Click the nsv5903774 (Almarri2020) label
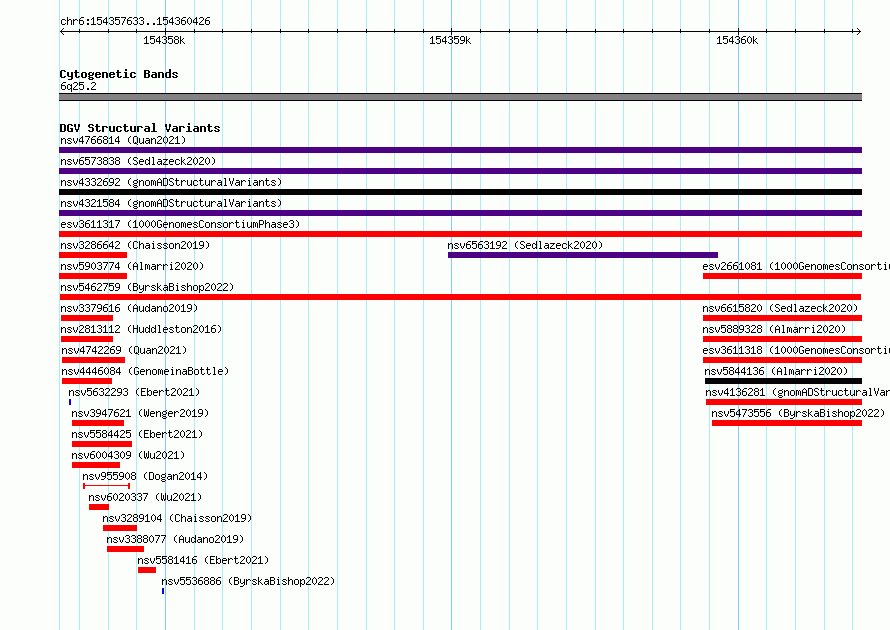Image resolution: width=890 pixels, height=630 pixels. pyautogui.click(x=132, y=266)
